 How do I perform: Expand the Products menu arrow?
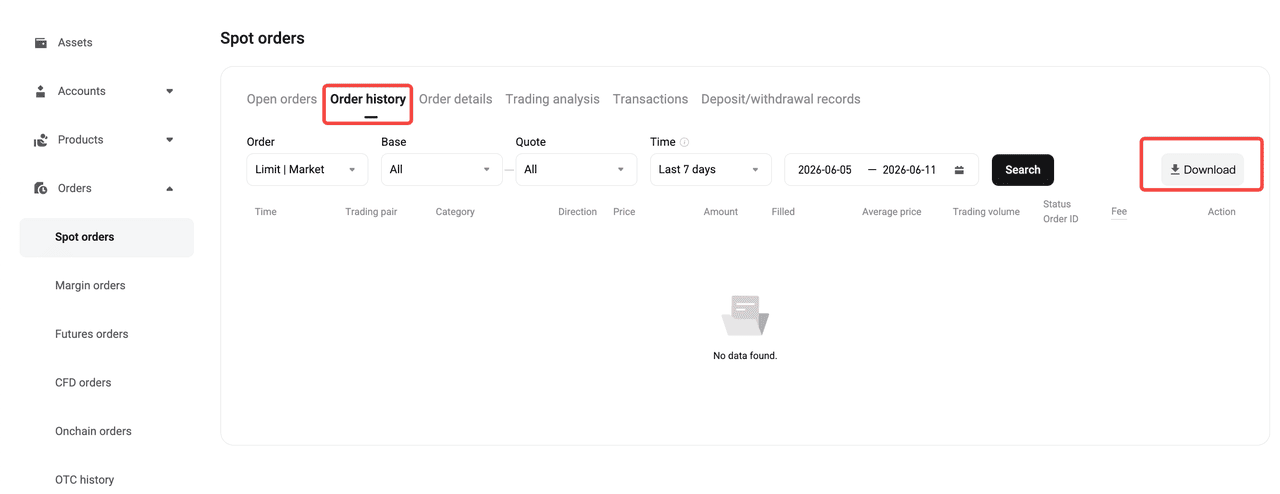click(x=169, y=140)
